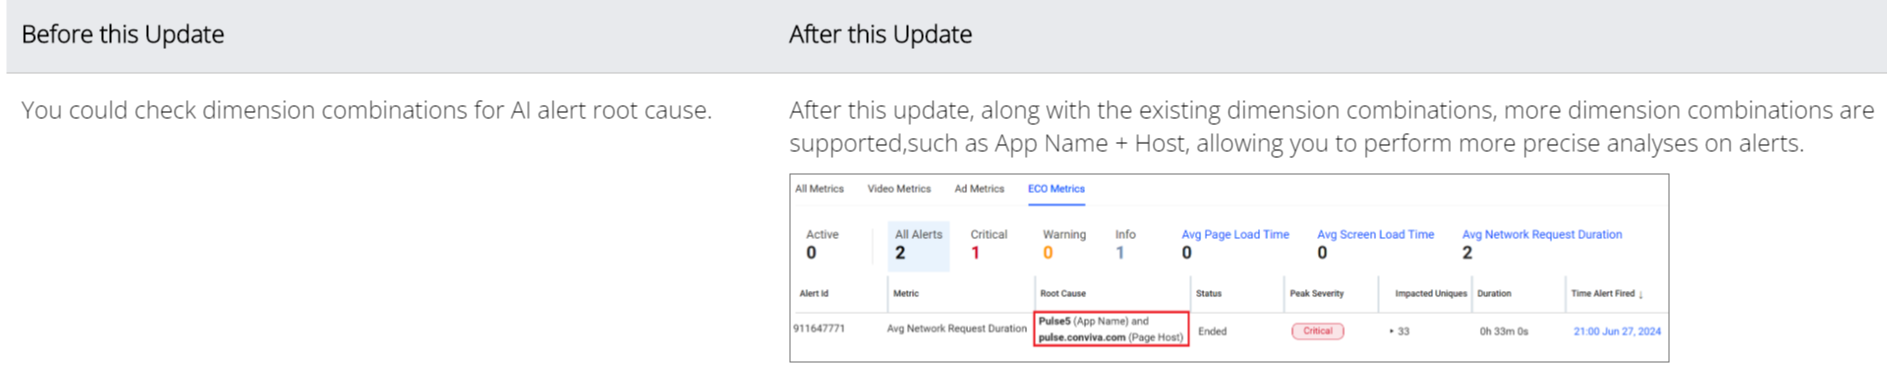Select the Ad Metrics tab
The image size is (1887, 384).
pos(979,189)
